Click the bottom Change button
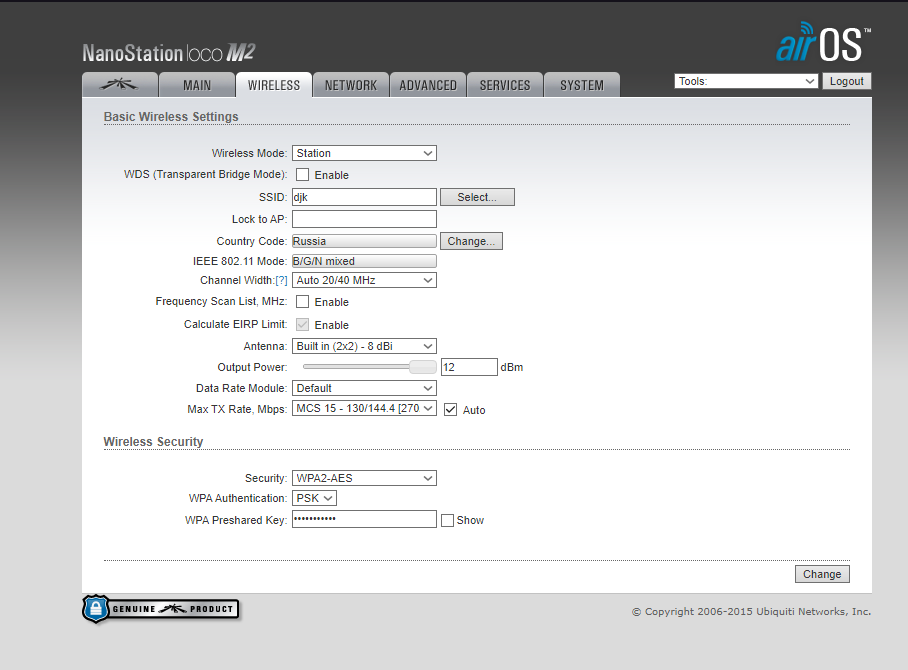 click(822, 574)
